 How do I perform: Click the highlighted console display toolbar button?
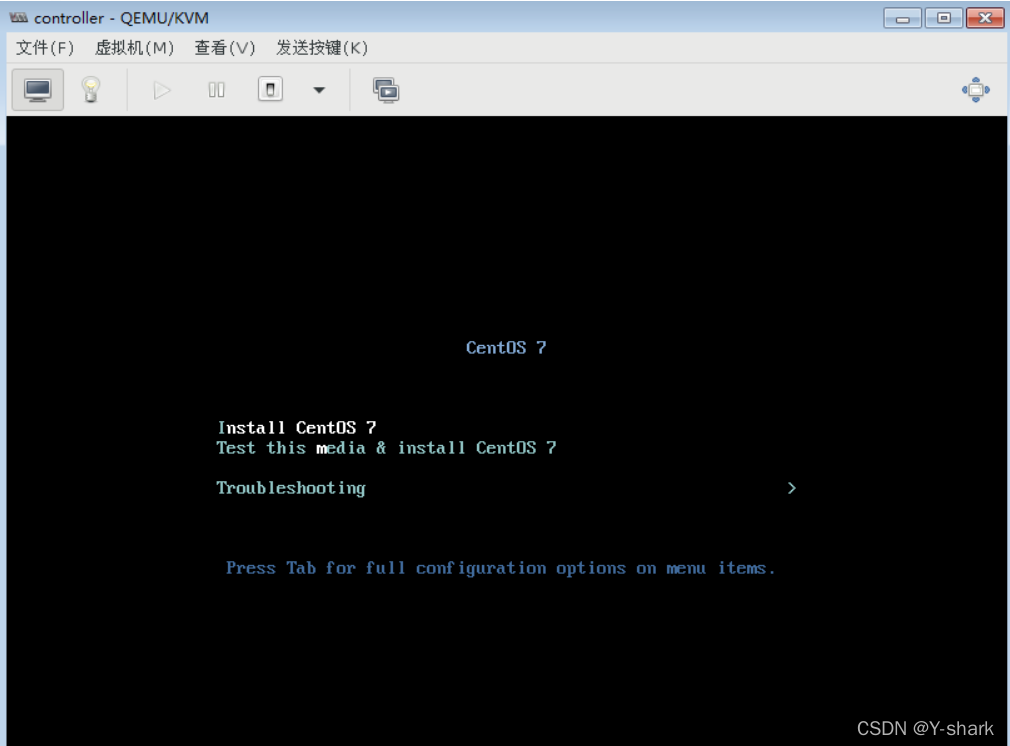click(x=37, y=89)
